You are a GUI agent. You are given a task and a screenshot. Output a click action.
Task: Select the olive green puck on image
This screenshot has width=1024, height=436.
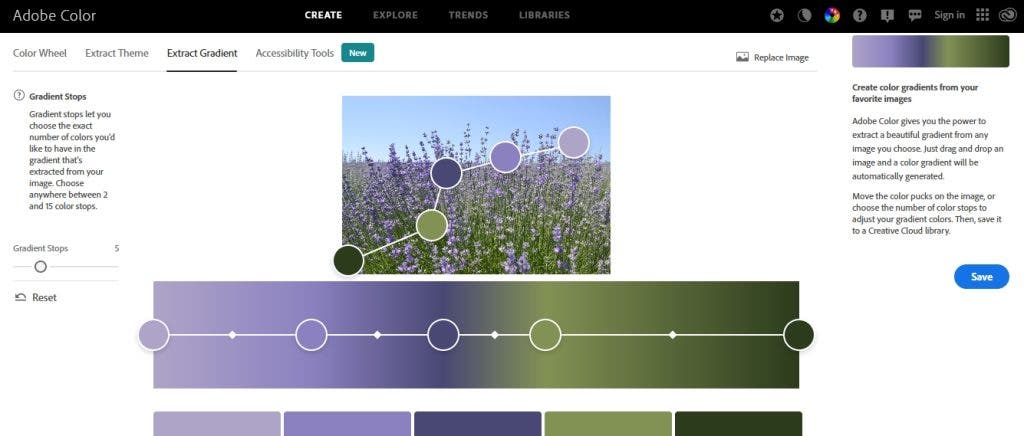432,226
